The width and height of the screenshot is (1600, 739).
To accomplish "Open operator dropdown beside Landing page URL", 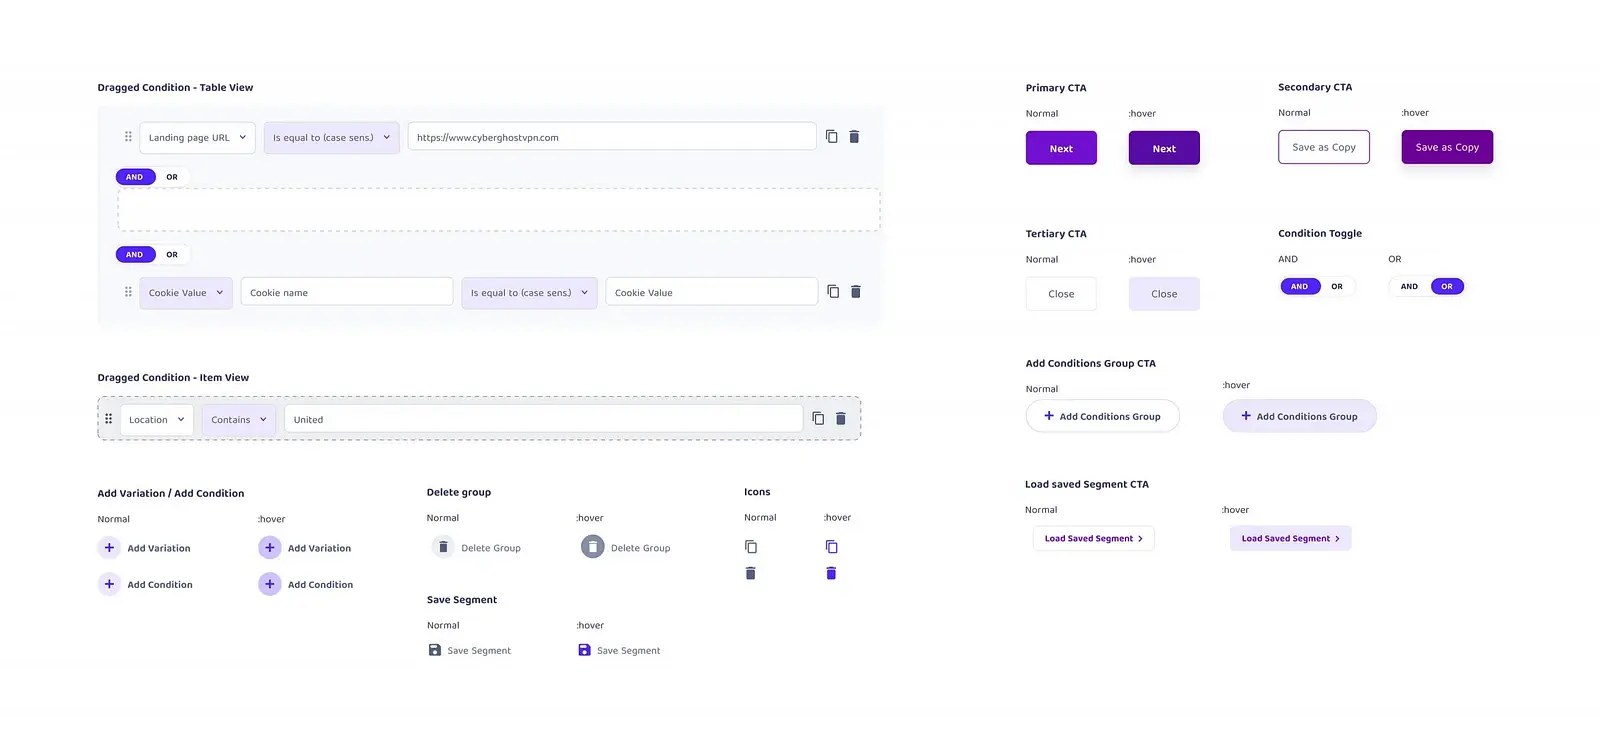I will pos(332,138).
